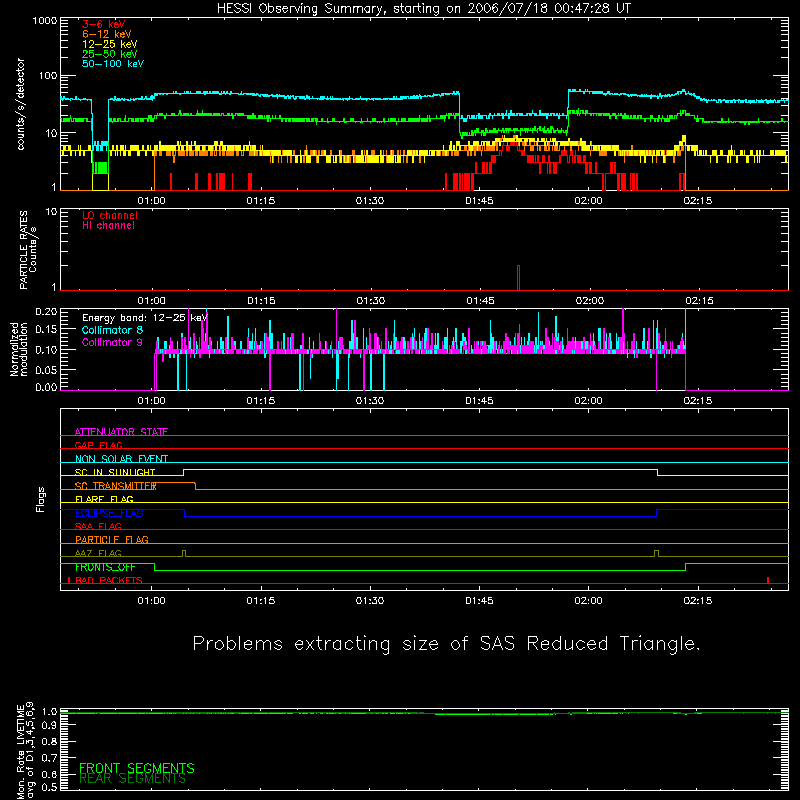
Task: Click the REAR SEGMENTS legend label
Action: 133,779
